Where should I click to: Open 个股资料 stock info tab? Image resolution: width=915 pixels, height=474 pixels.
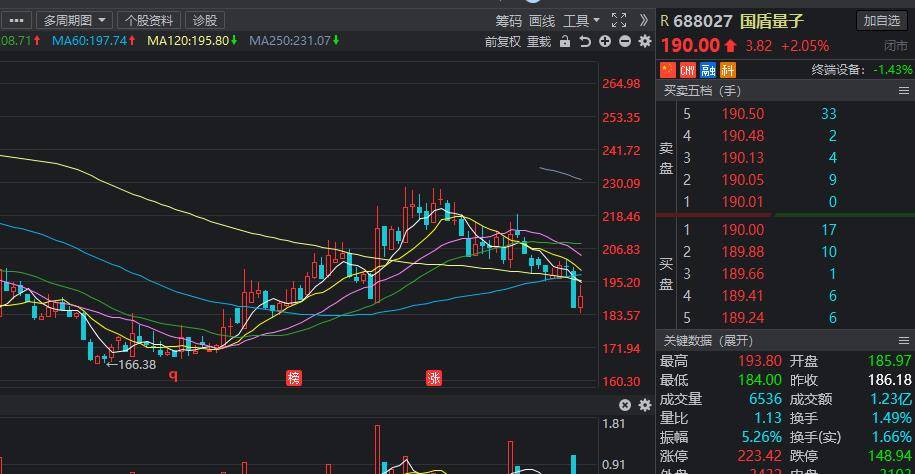click(149, 20)
